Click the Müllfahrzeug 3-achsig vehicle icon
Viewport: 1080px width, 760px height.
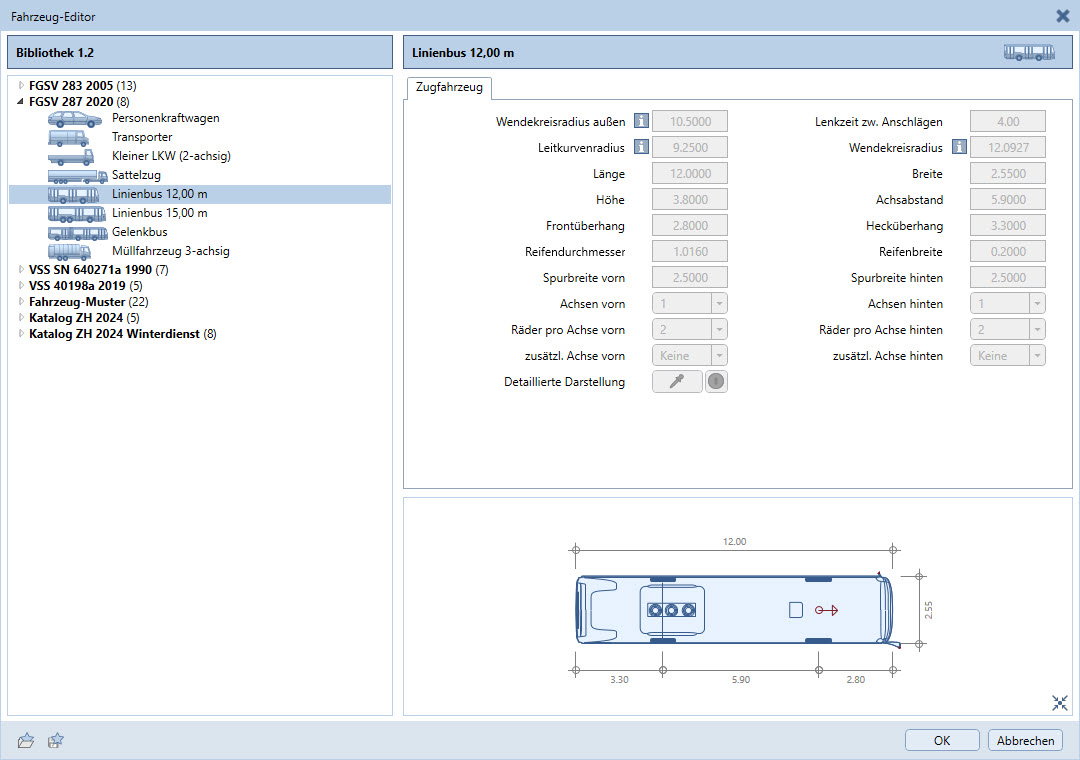tap(70, 251)
